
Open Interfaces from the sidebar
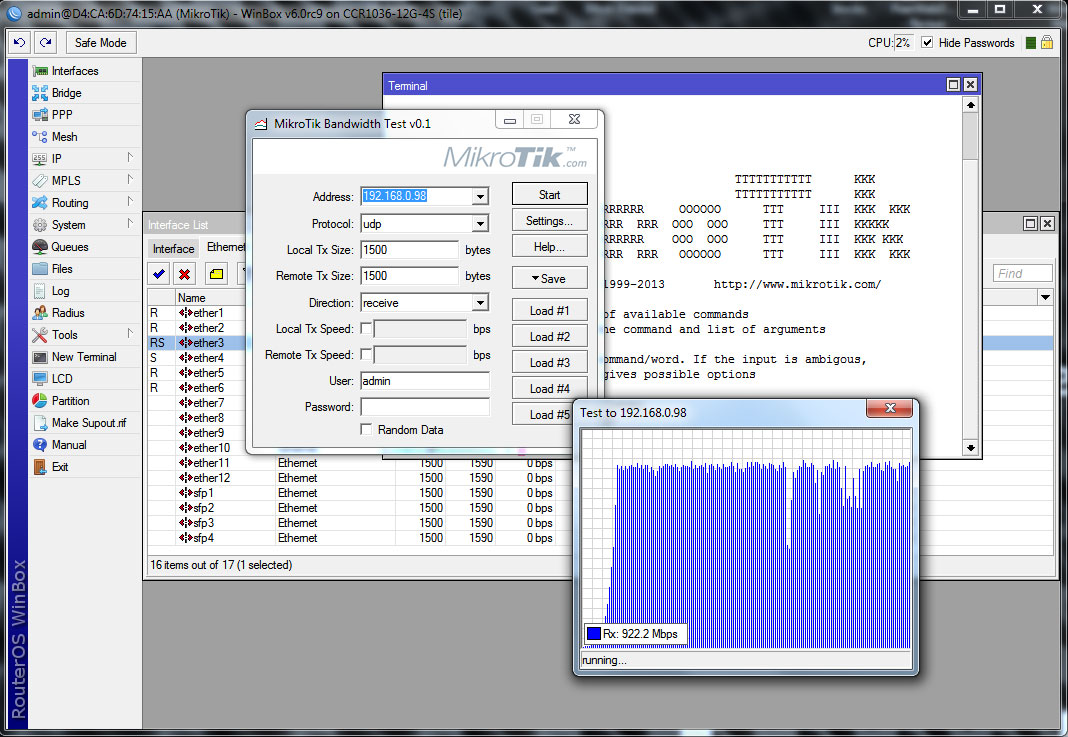(75, 71)
